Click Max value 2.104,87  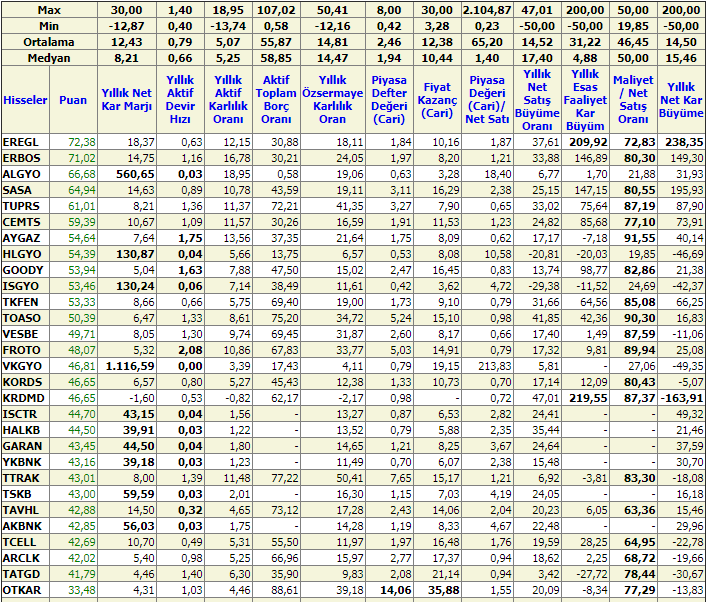tap(487, 10)
